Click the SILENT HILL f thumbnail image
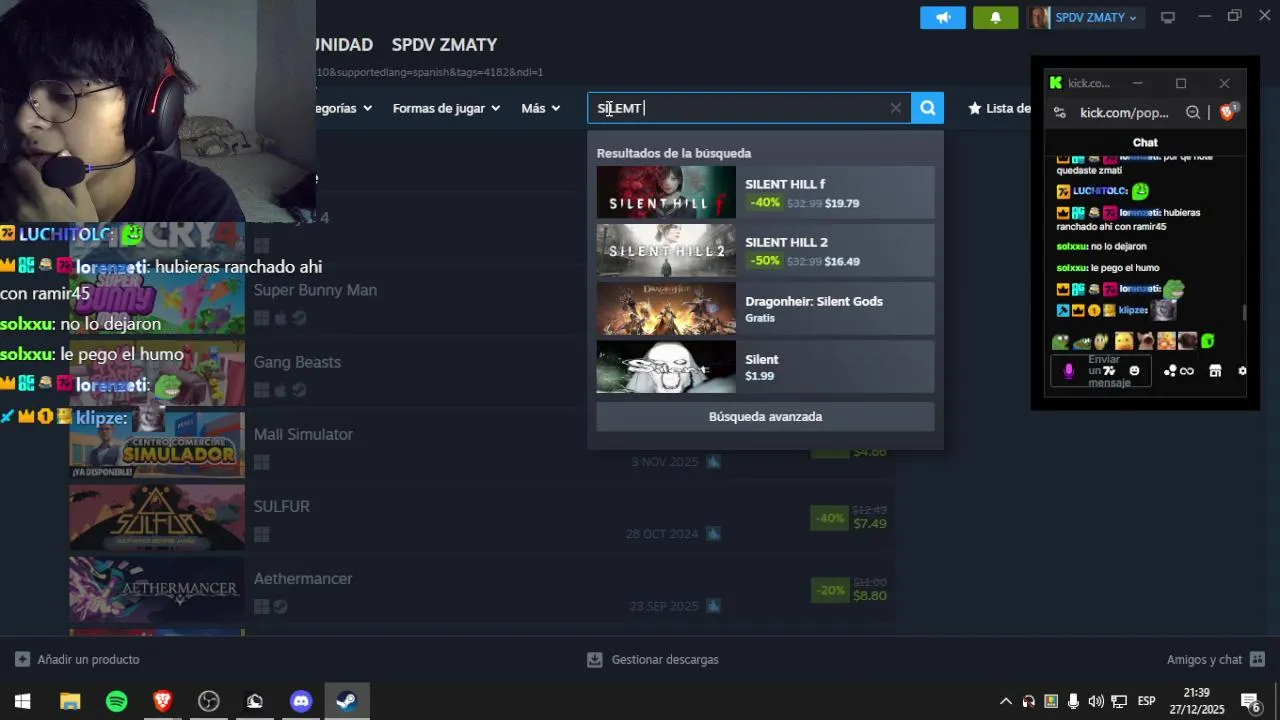This screenshot has width=1280, height=720. coord(666,192)
